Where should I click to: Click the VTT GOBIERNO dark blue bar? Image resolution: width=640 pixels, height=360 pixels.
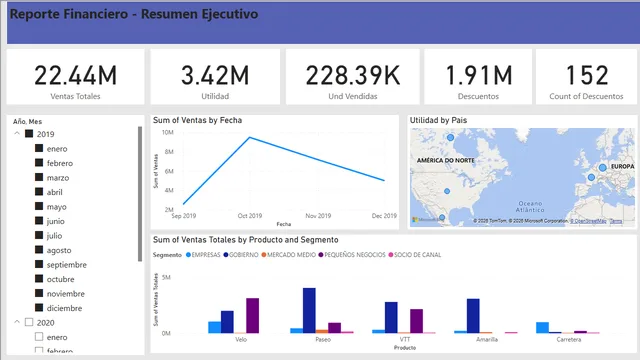391,318
